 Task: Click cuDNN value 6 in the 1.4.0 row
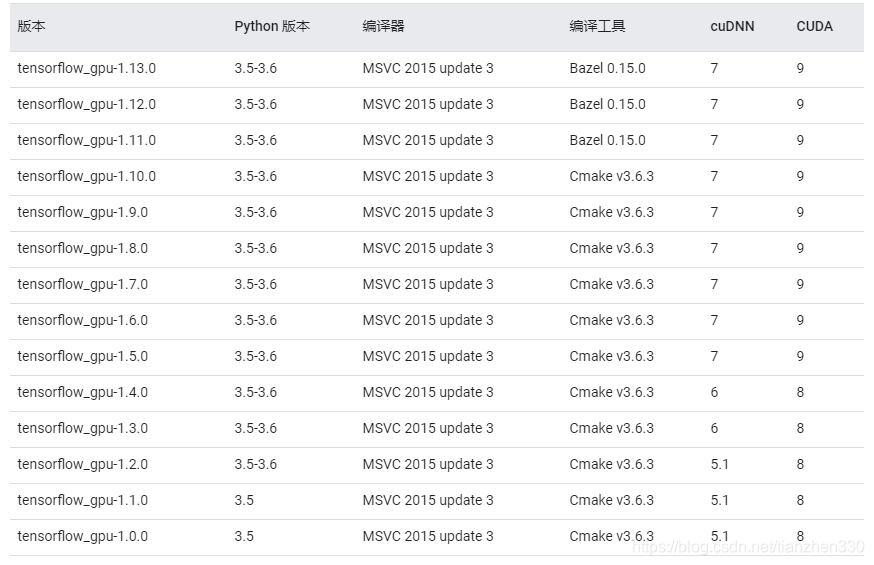coord(714,393)
